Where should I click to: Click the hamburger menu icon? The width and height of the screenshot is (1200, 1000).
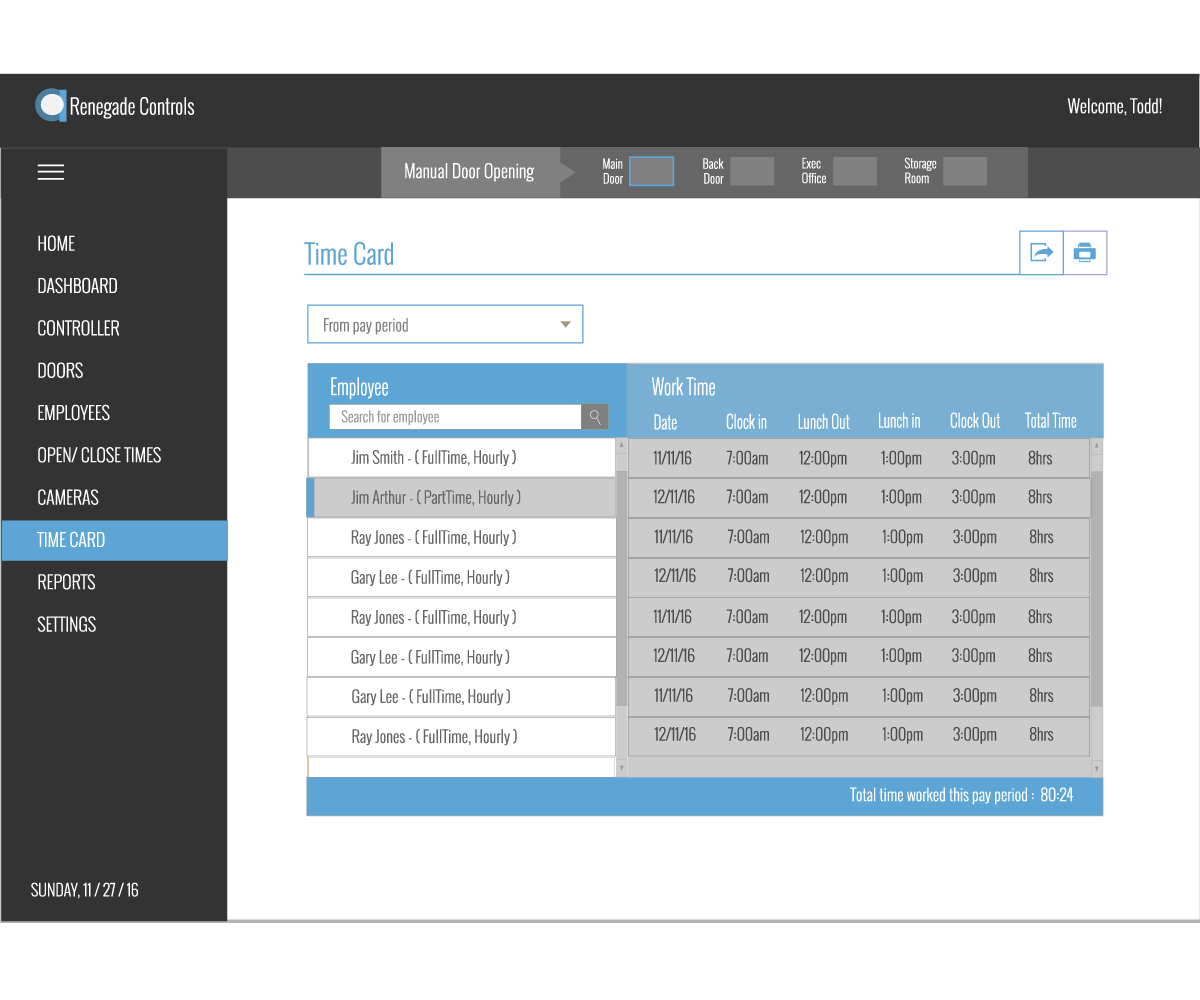[51, 172]
